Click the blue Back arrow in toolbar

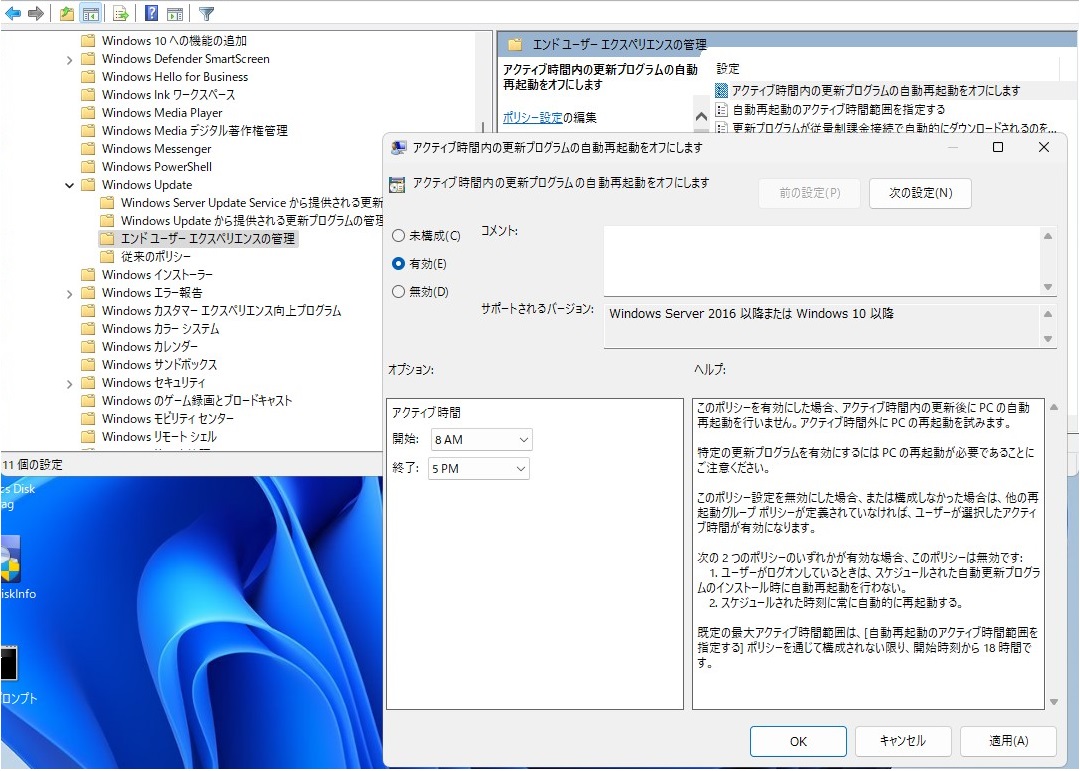(x=13, y=13)
